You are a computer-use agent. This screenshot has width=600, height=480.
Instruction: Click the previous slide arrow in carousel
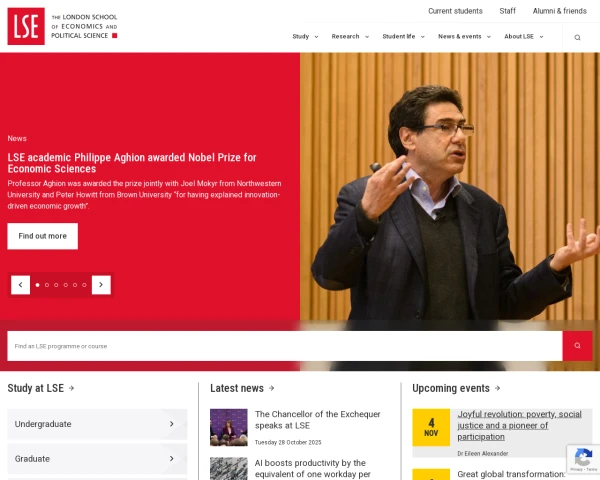tap(21, 285)
